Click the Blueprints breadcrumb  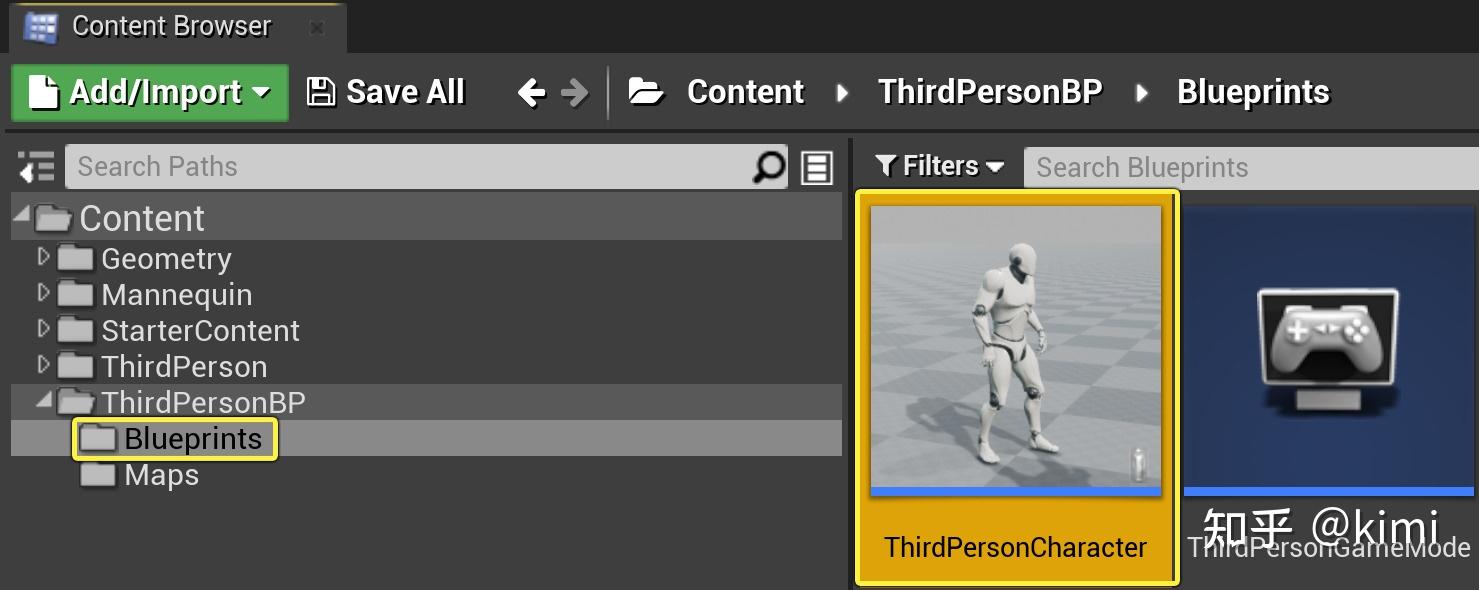tap(1253, 92)
